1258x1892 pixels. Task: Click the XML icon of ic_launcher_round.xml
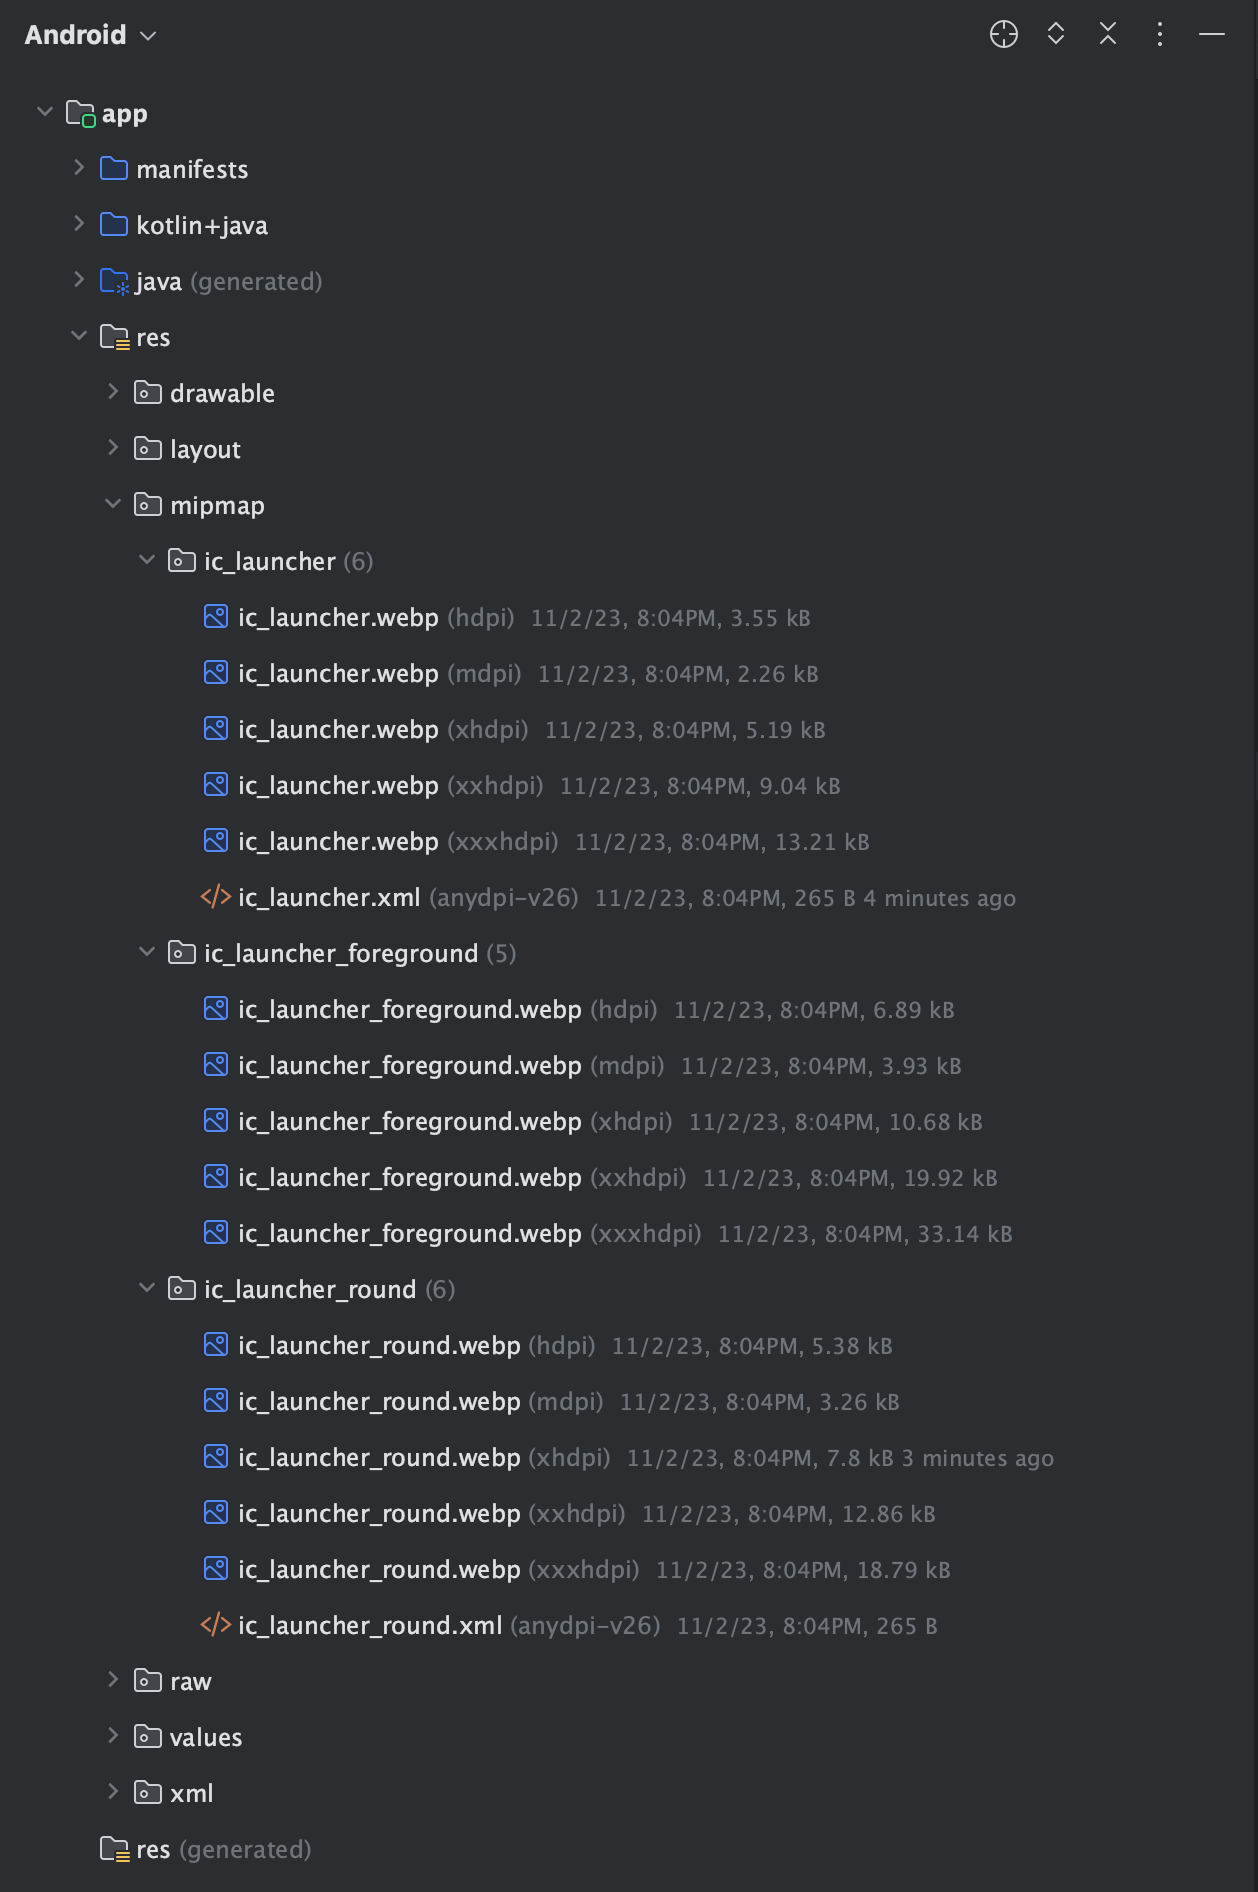click(x=216, y=1625)
